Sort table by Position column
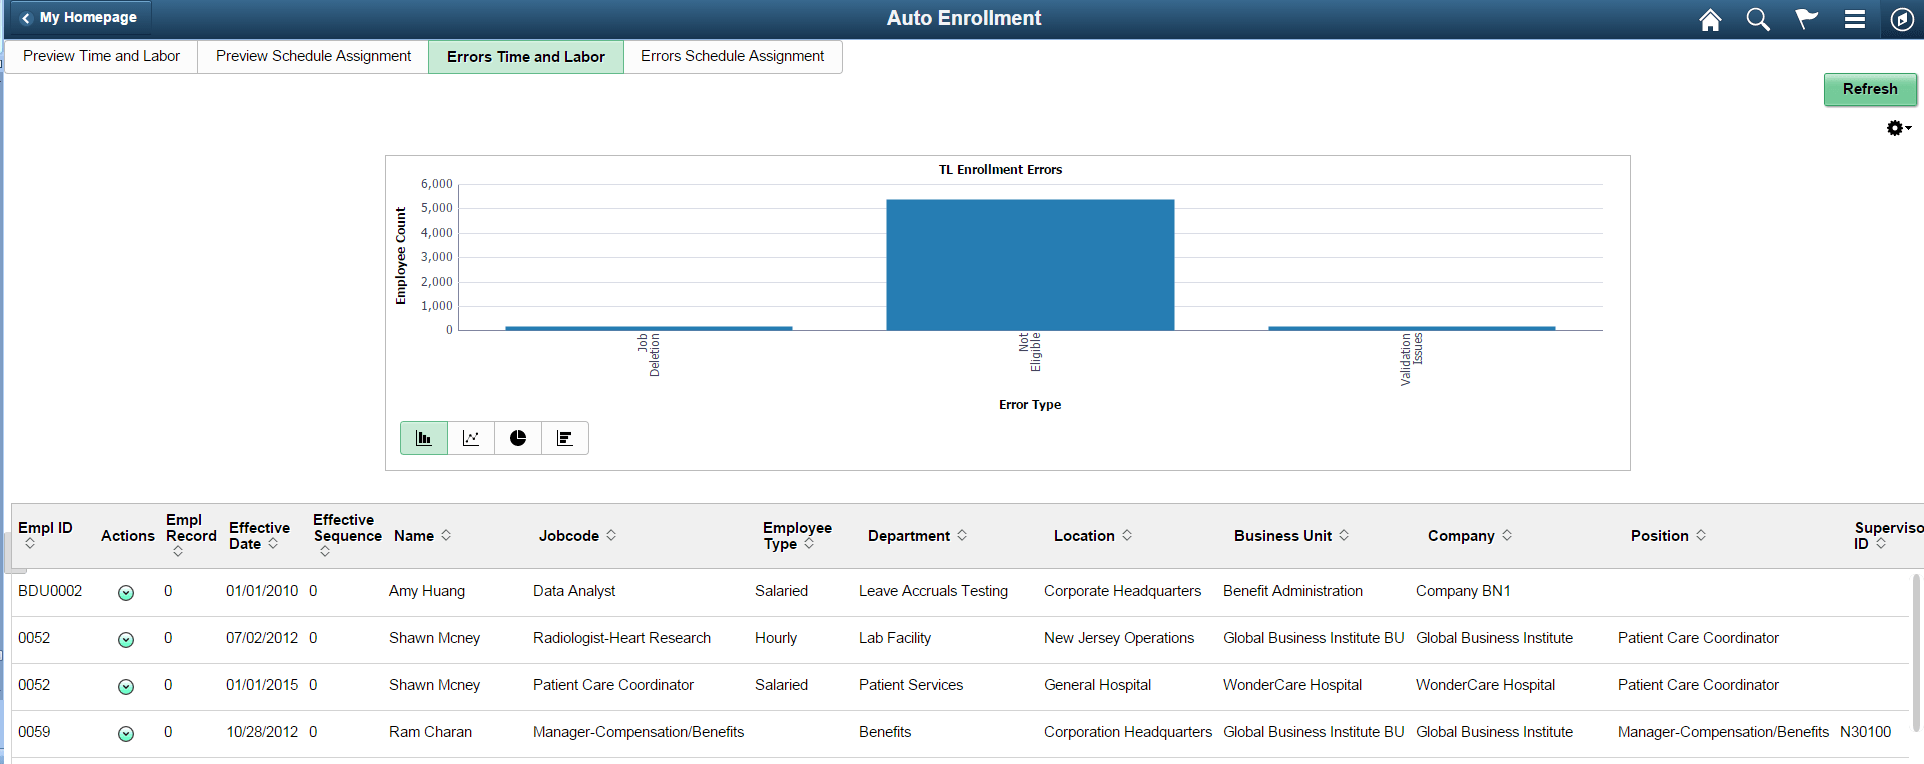The image size is (1924, 764). tap(1668, 536)
